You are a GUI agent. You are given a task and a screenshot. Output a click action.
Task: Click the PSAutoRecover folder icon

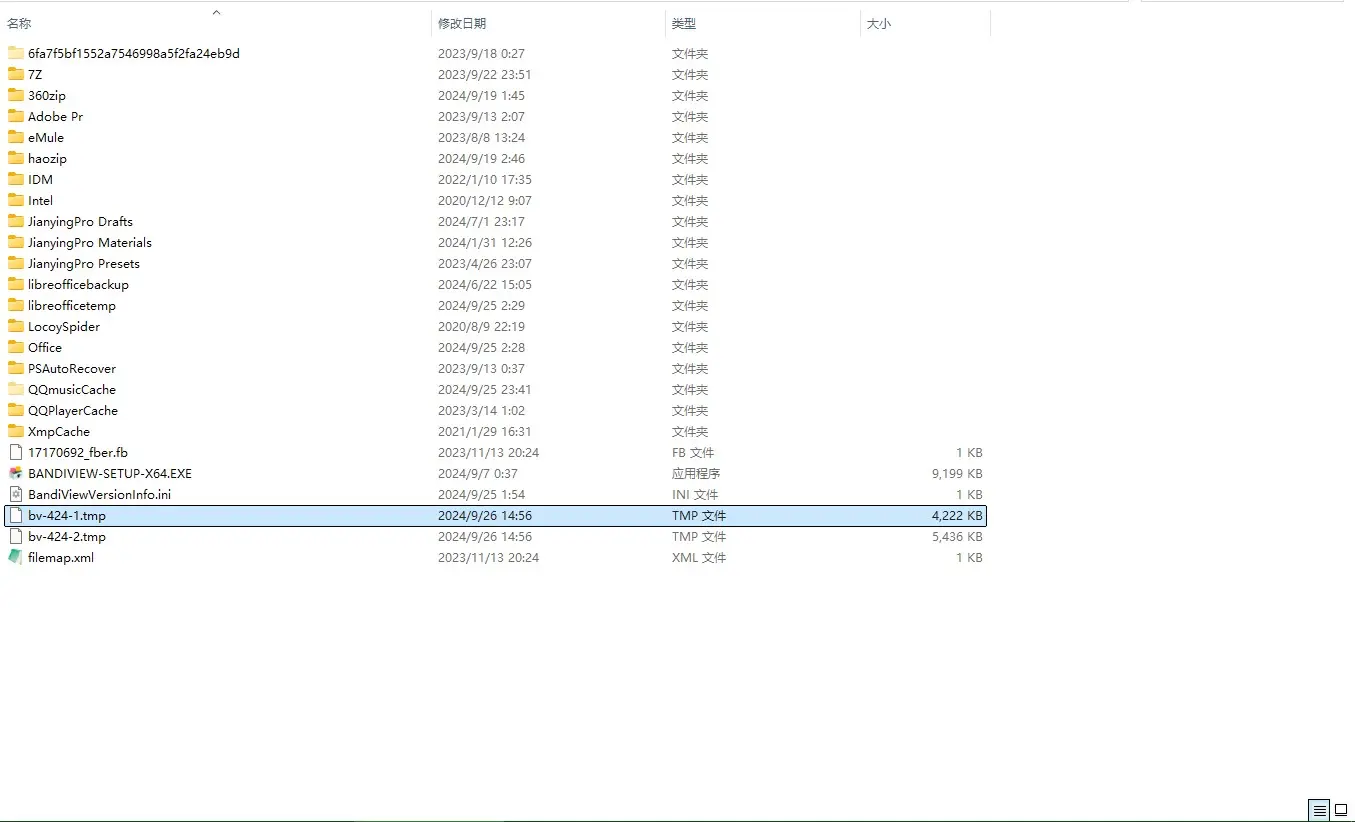pos(15,368)
